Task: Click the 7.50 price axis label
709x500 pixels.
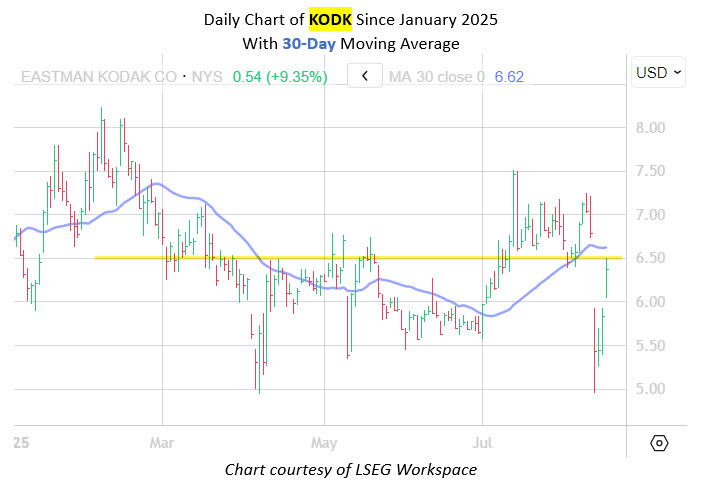Action: pyautogui.click(x=650, y=171)
